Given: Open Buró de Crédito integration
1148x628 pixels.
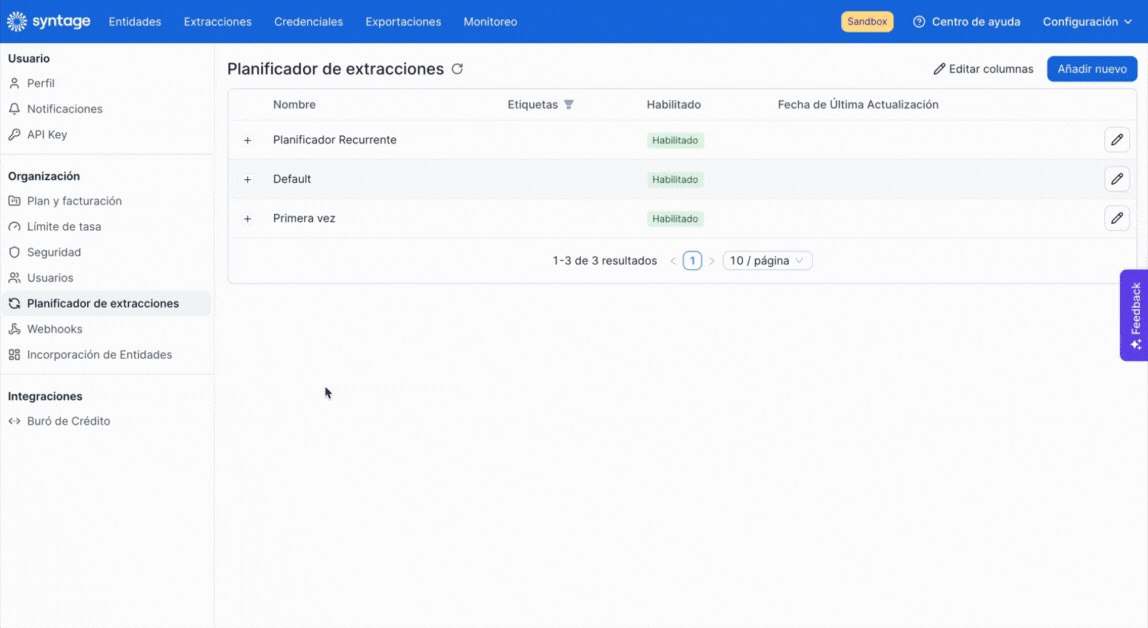Looking at the screenshot, I should point(68,422).
